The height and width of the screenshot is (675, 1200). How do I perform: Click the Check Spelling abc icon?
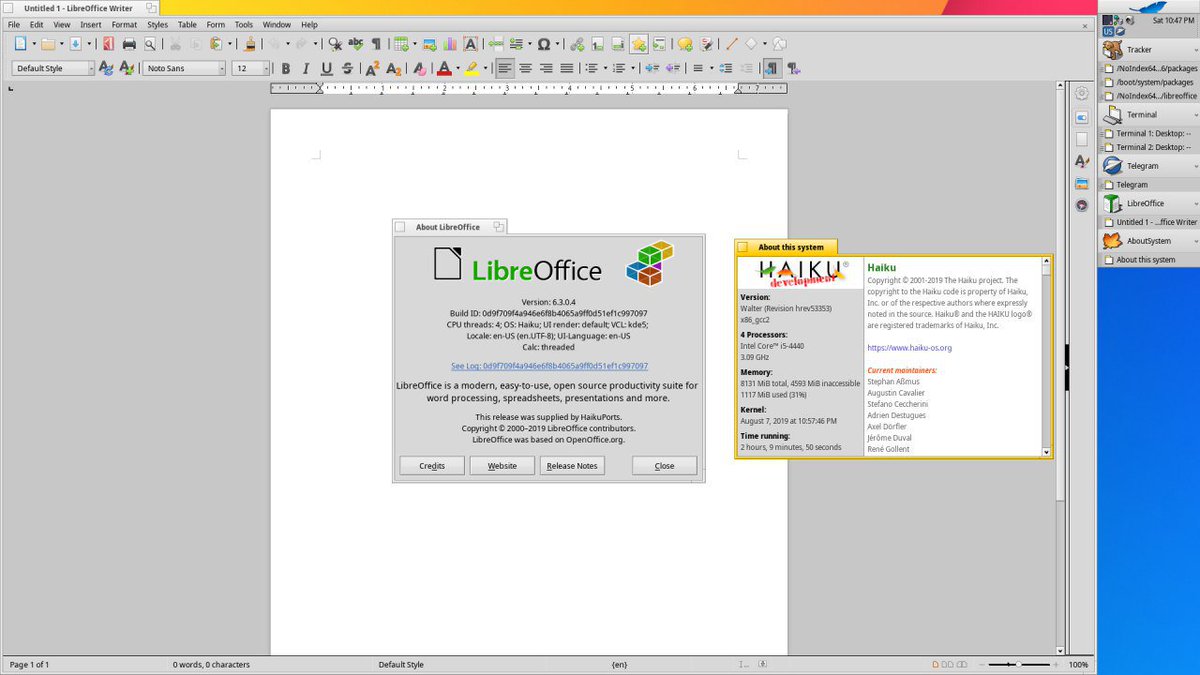pos(356,44)
